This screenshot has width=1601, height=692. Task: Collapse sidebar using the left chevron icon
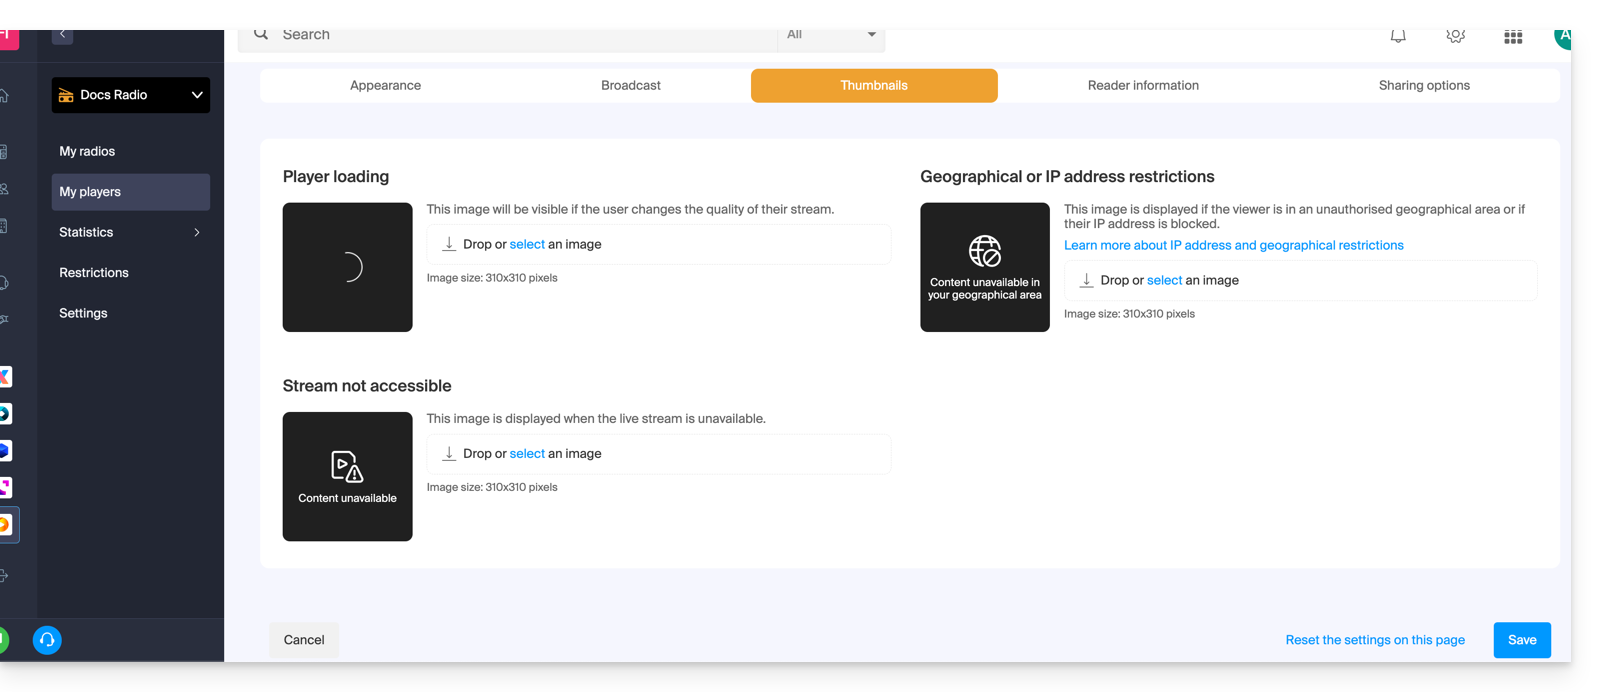click(x=62, y=35)
